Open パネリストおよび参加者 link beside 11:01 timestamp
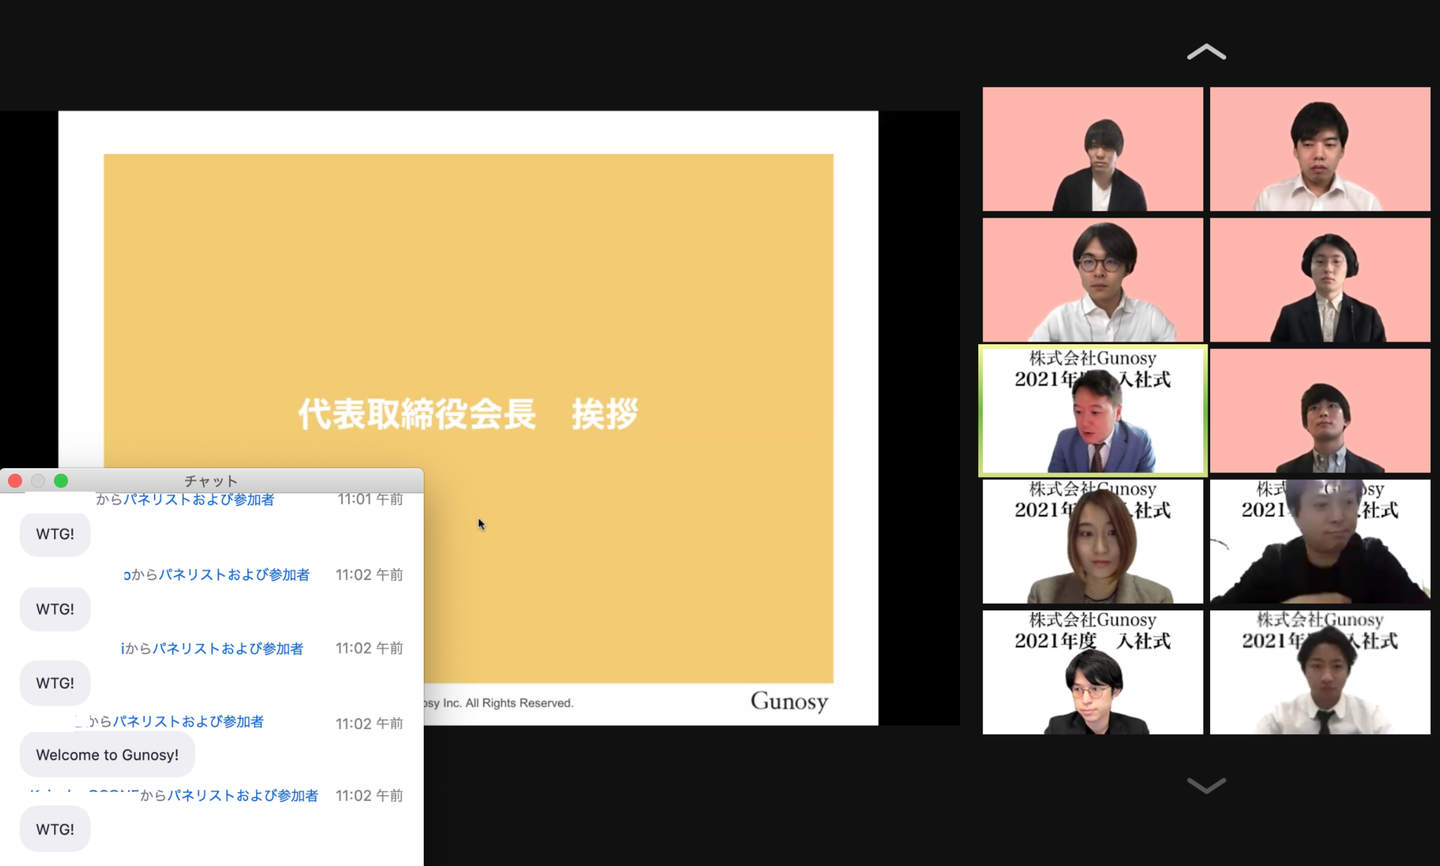The width and height of the screenshot is (1440, 866). pyautogui.click(x=199, y=499)
